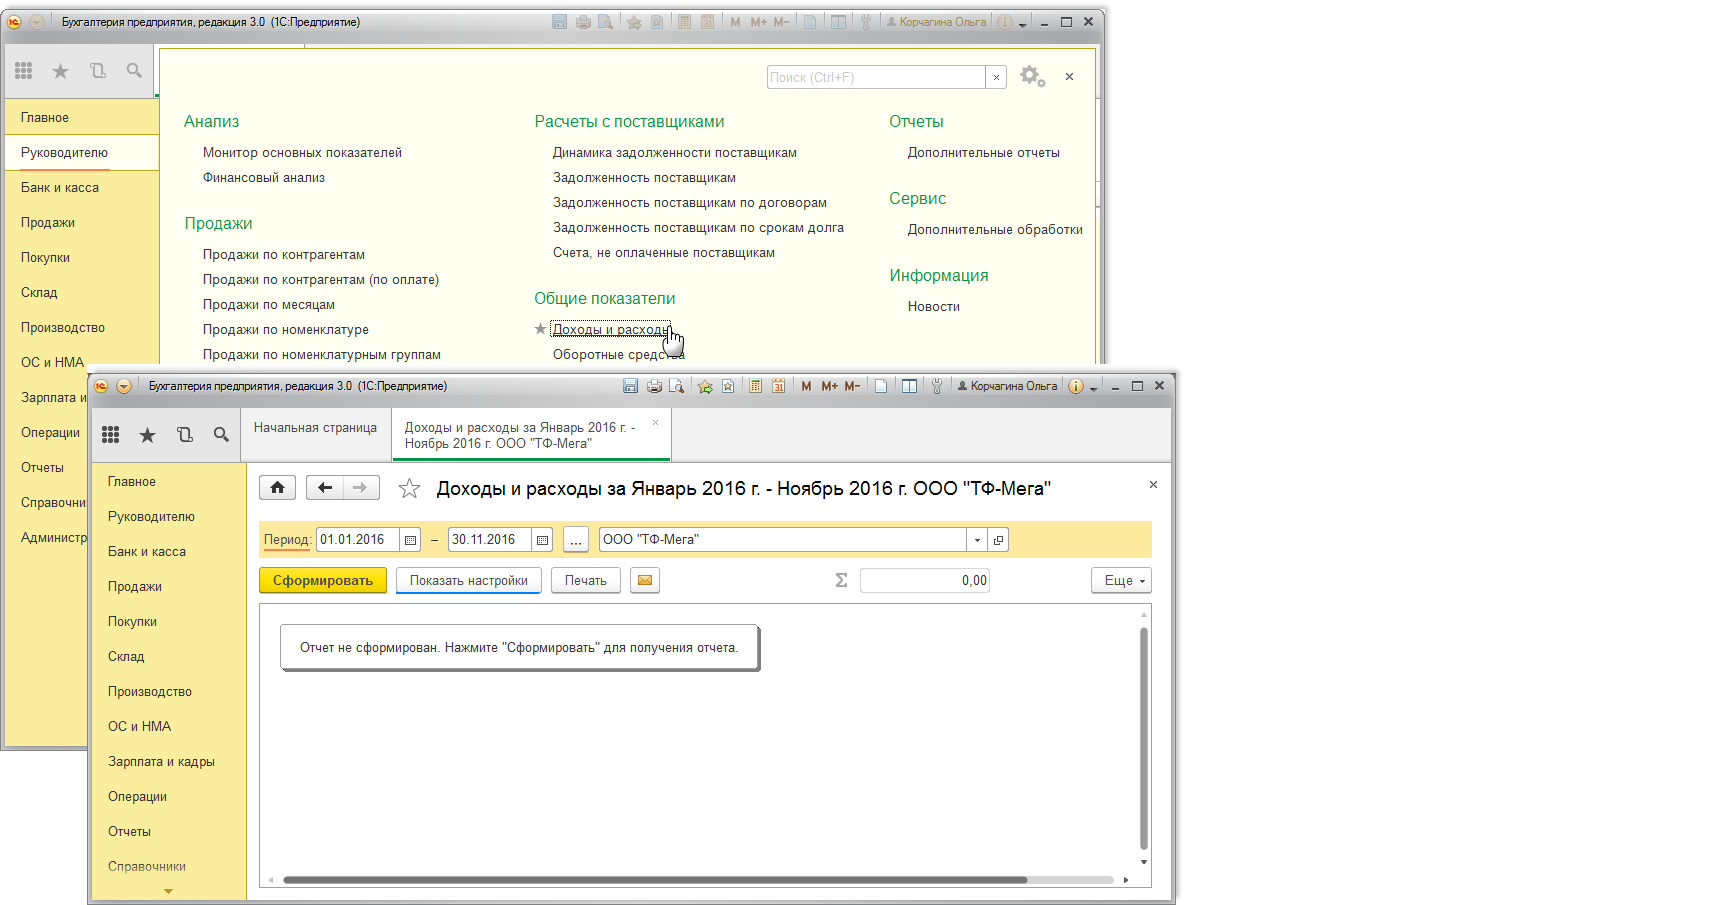Open Операции section in front window

pyautogui.click(x=137, y=797)
